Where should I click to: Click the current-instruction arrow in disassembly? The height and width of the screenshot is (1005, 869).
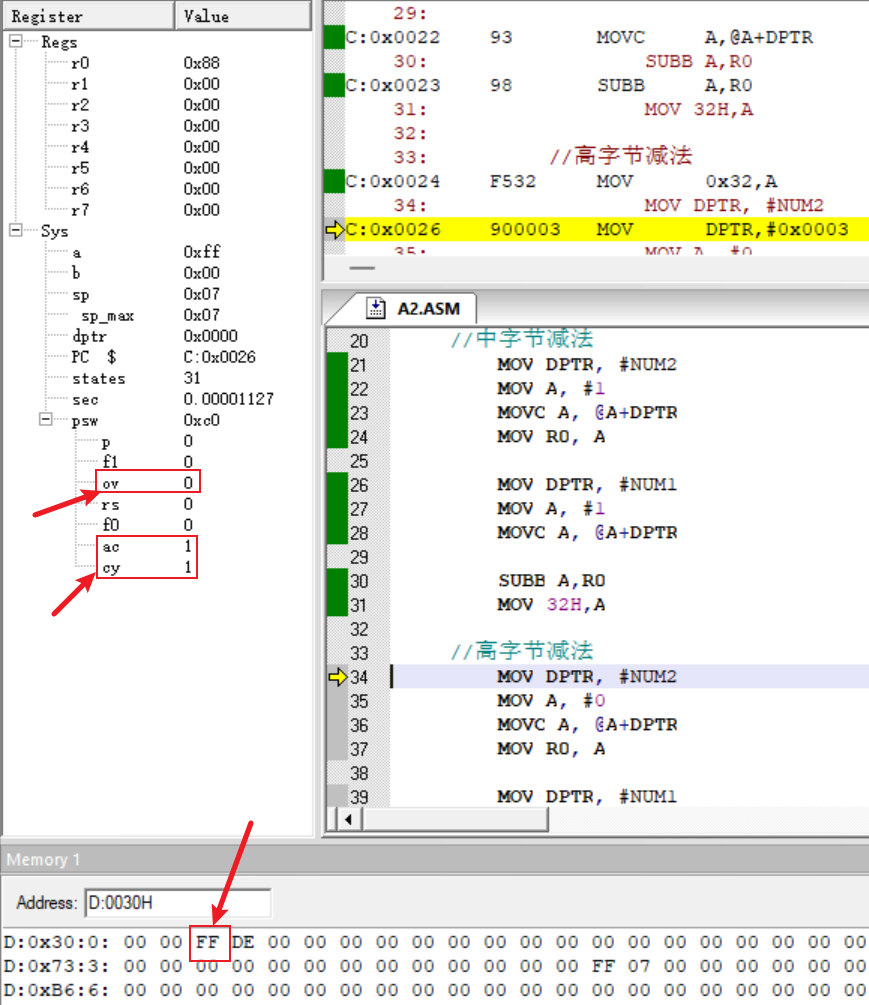(335, 229)
